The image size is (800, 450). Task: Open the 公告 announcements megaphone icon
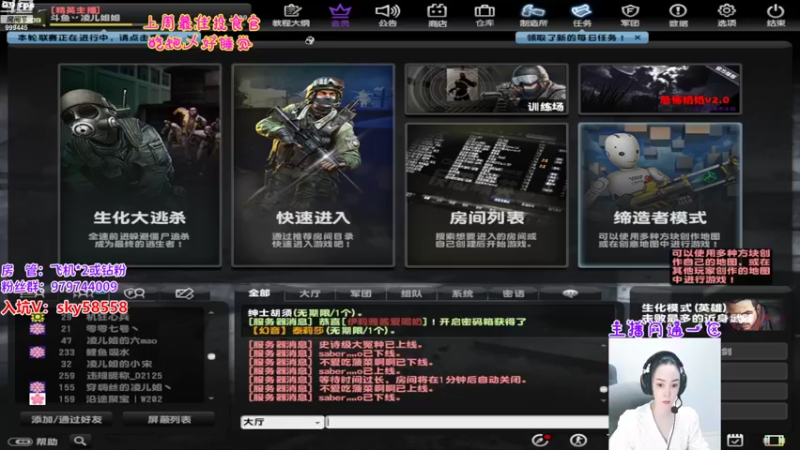[387, 15]
